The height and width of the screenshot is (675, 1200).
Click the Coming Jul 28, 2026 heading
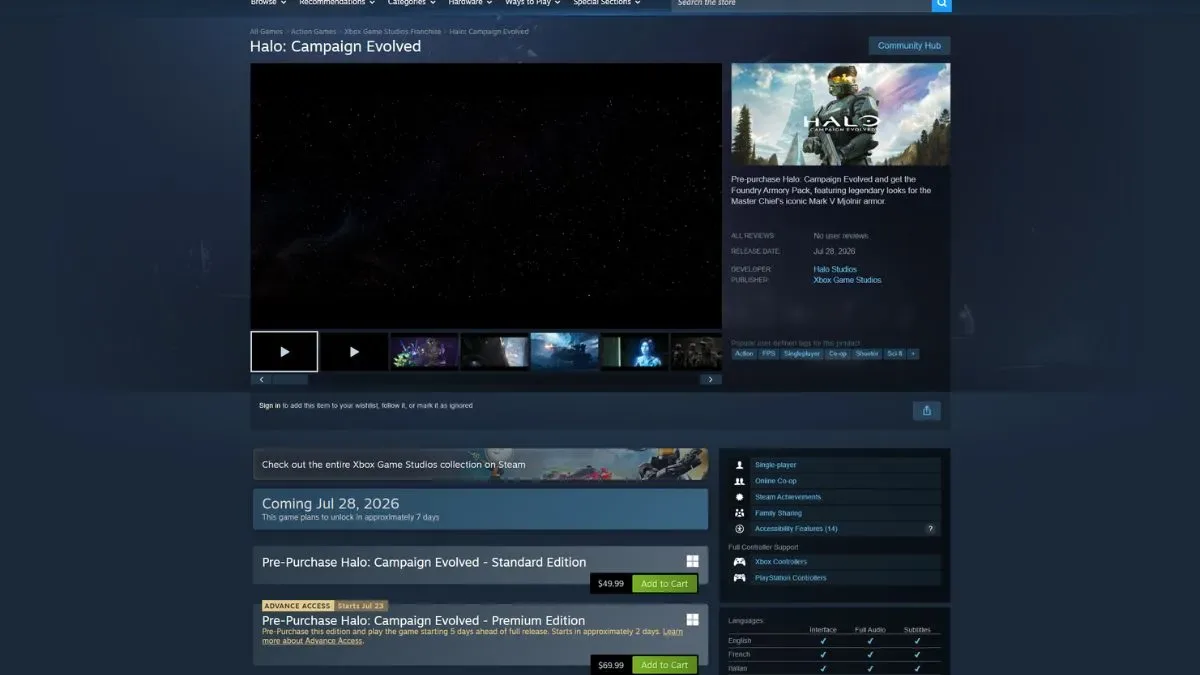point(331,503)
